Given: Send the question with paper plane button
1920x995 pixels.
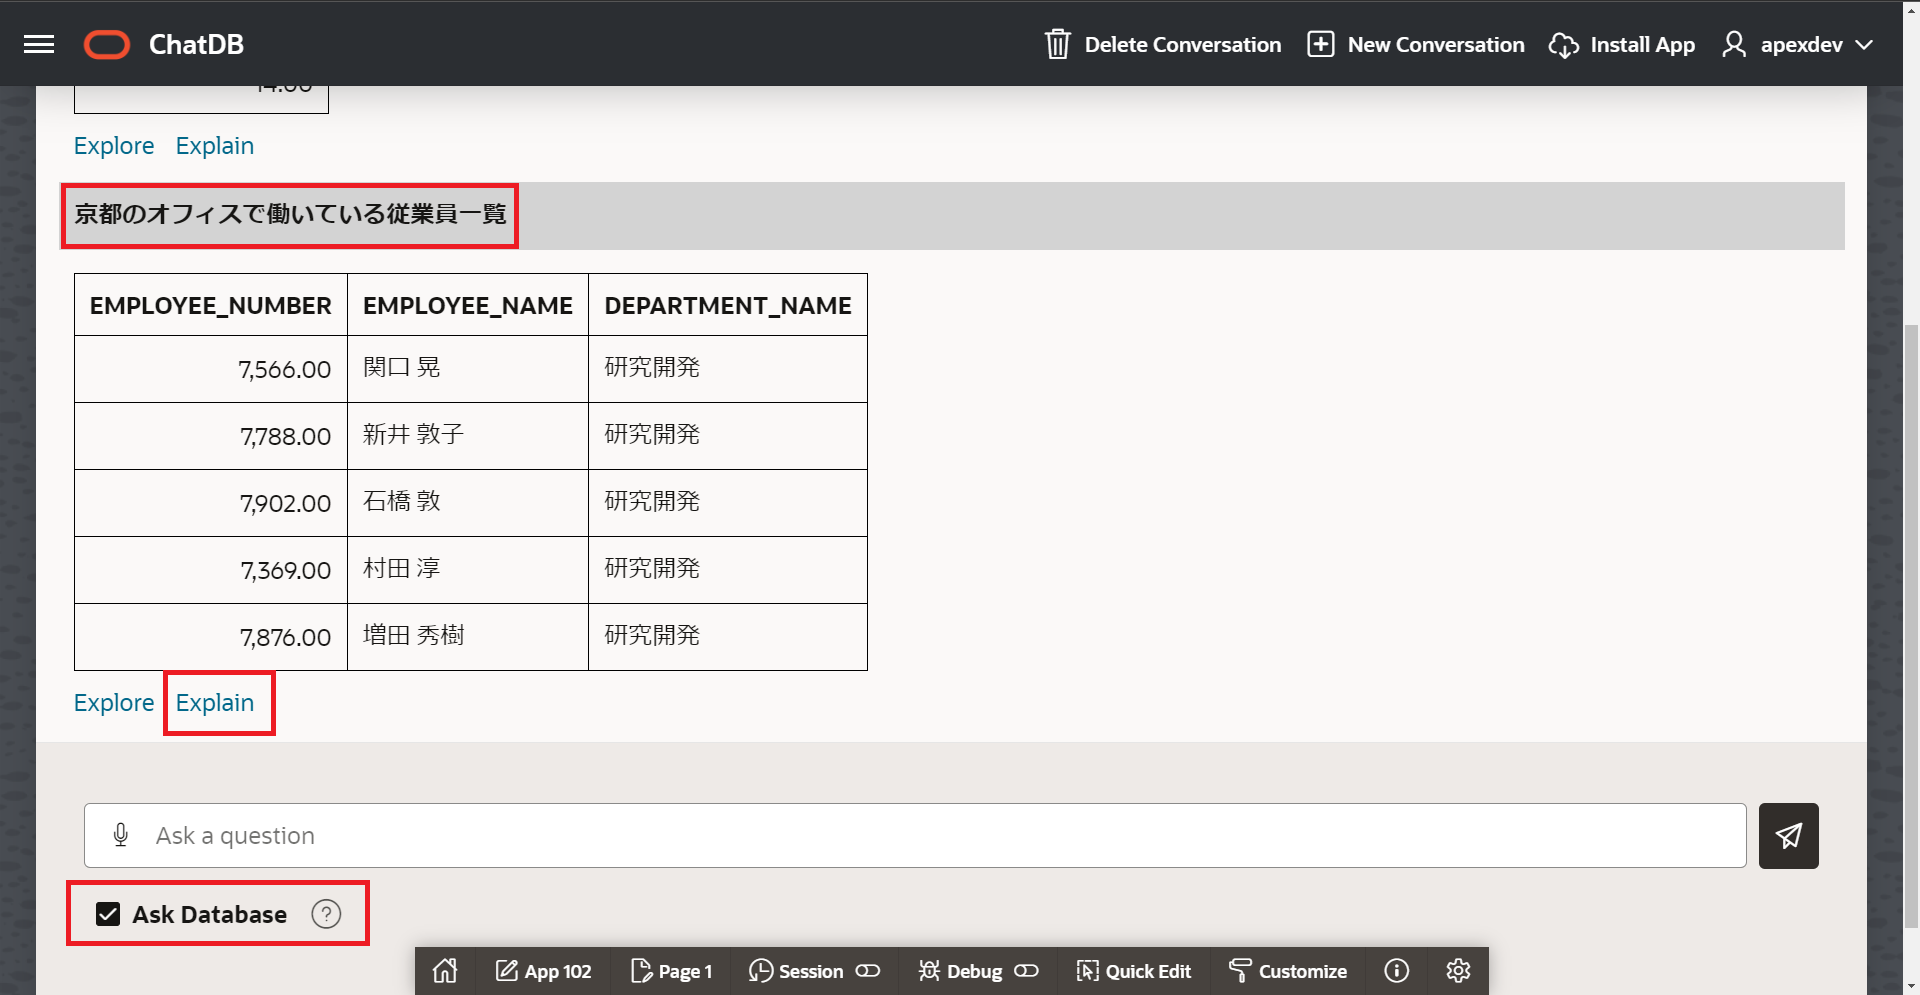Looking at the screenshot, I should (x=1788, y=835).
